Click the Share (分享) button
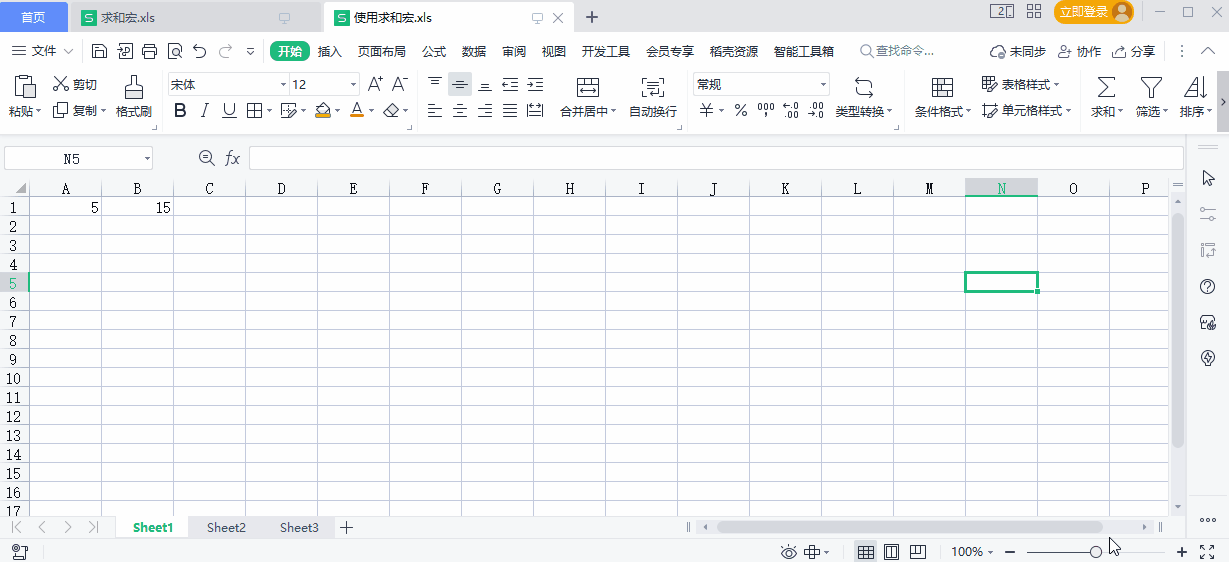The height and width of the screenshot is (562, 1229). [1134, 52]
